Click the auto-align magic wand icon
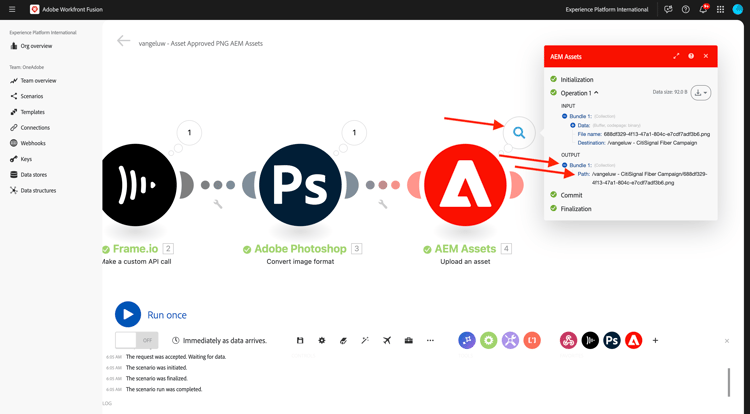 point(365,340)
